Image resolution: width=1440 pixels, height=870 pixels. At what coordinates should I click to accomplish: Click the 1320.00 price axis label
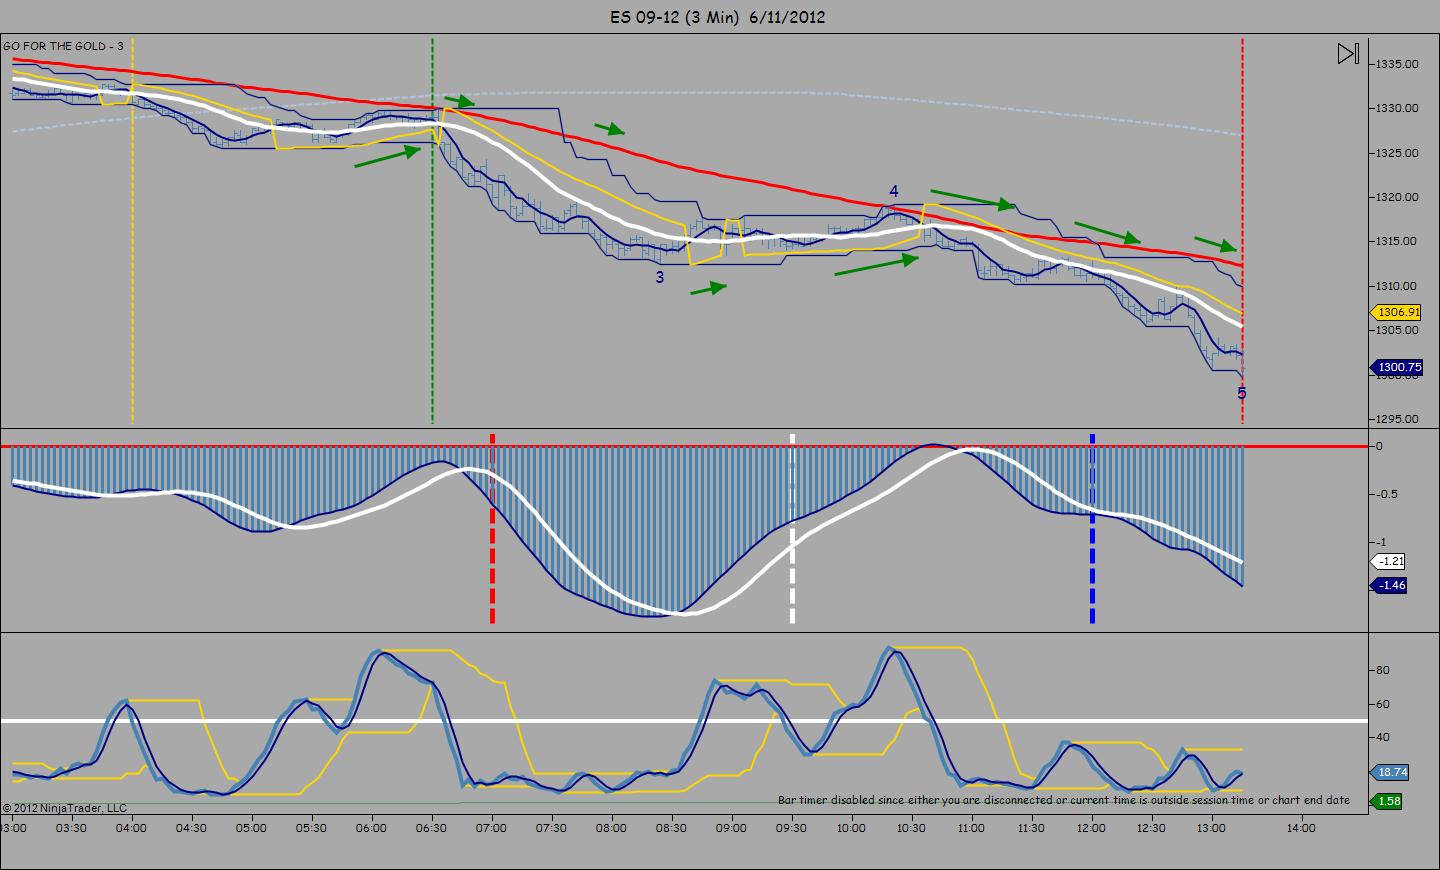coord(1397,197)
